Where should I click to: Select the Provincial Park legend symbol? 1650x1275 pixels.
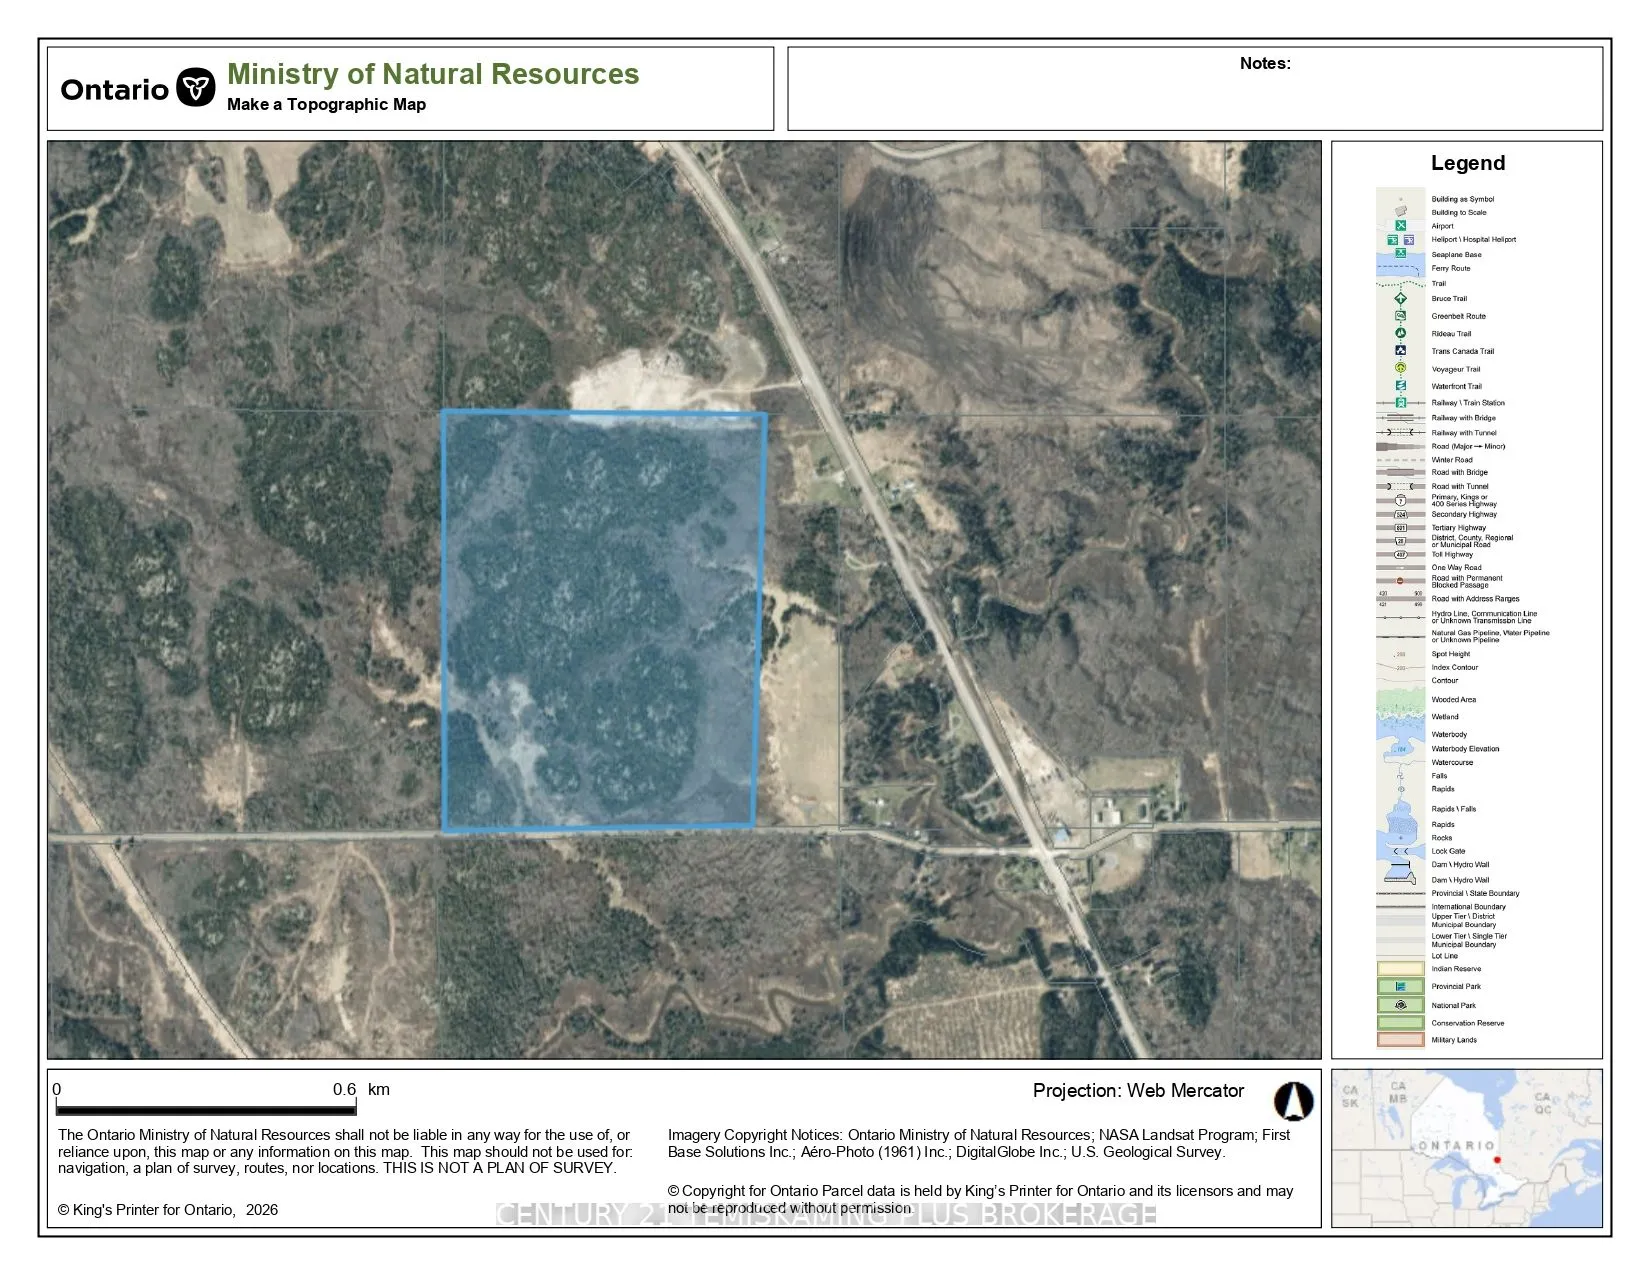click(x=1401, y=986)
